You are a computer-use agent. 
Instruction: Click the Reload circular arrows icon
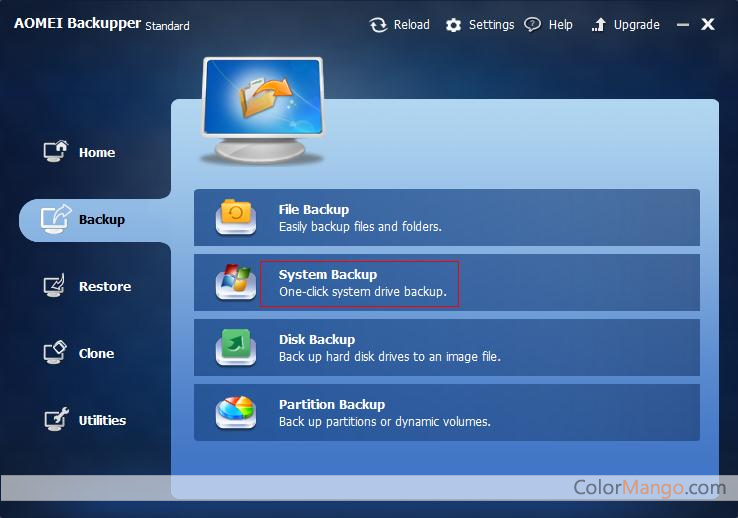pos(378,25)
